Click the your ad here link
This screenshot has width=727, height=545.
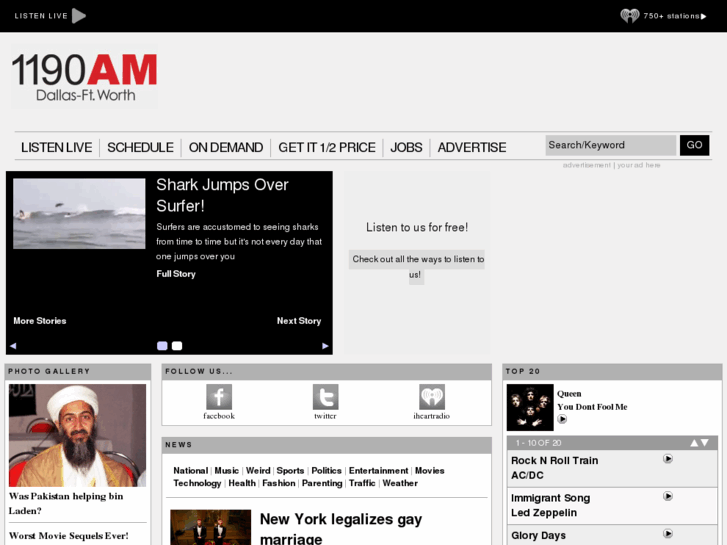(639, 165)
